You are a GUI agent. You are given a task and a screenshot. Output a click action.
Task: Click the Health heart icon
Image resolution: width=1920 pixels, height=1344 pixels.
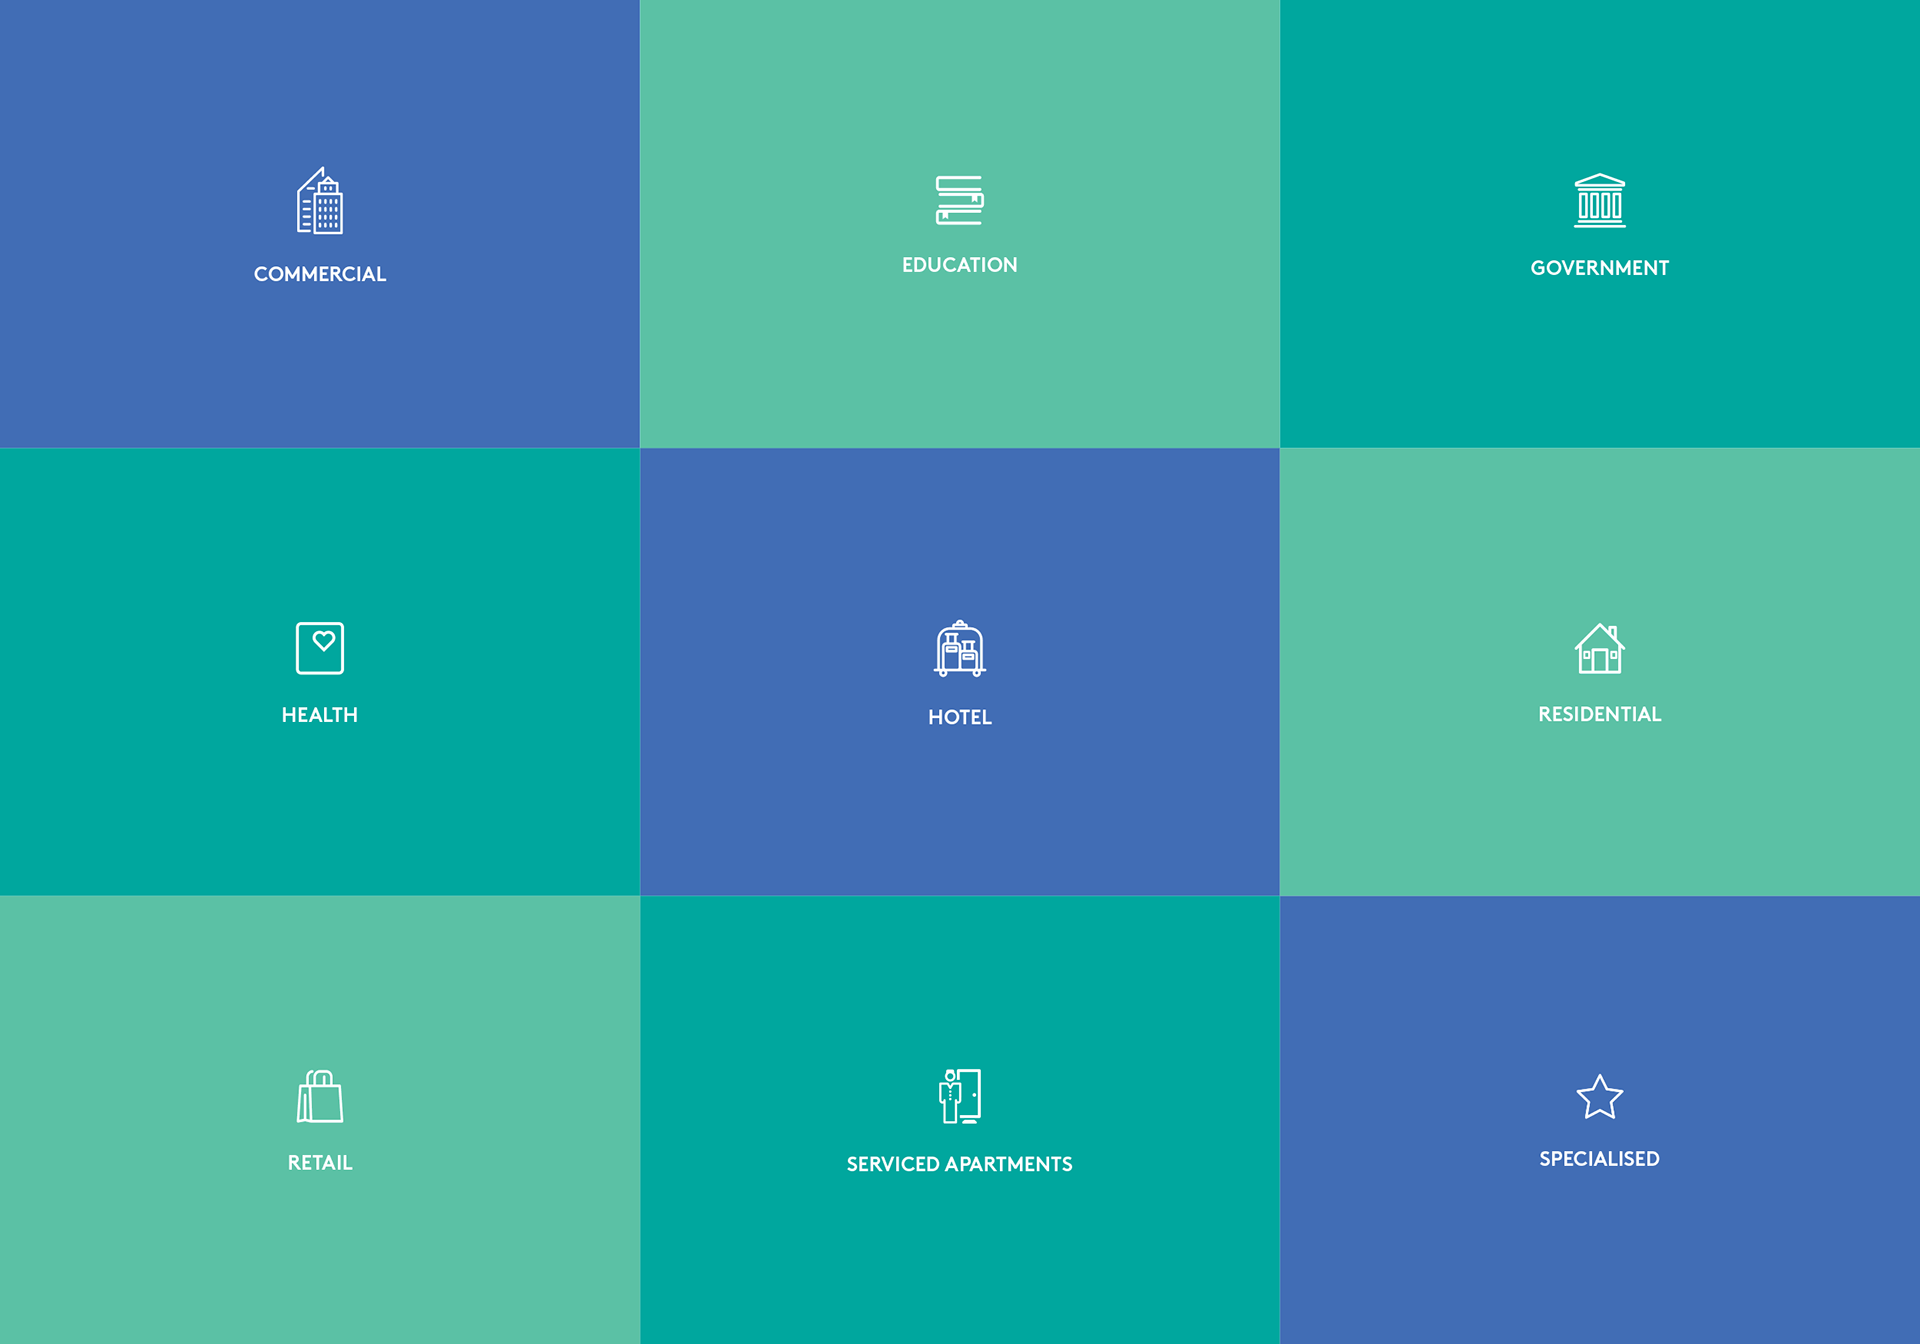[x=320, y=648]
